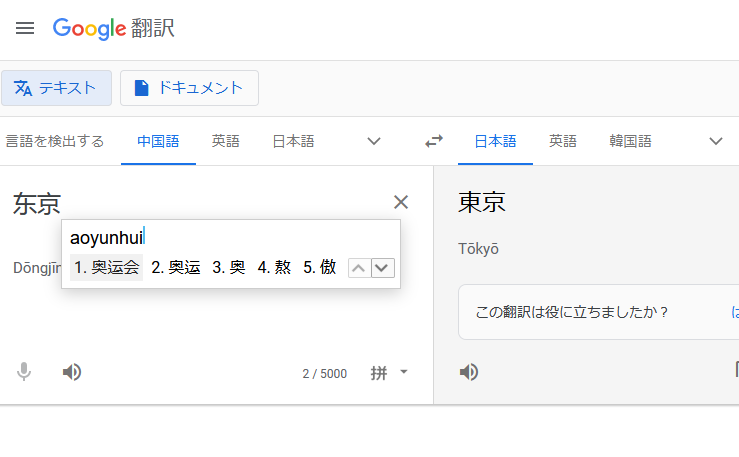739x457 pixels.
Task: Click the source text 东京
Action: coord(37,204)
